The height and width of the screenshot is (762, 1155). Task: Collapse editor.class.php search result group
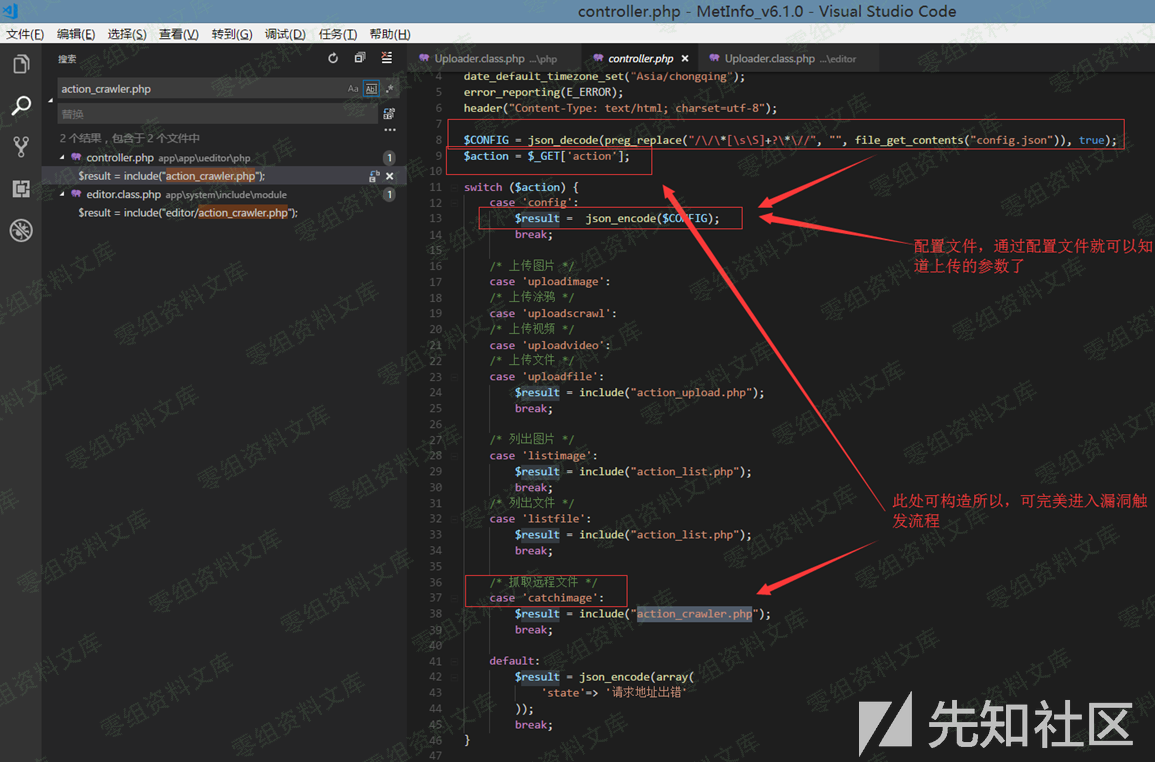62,195
